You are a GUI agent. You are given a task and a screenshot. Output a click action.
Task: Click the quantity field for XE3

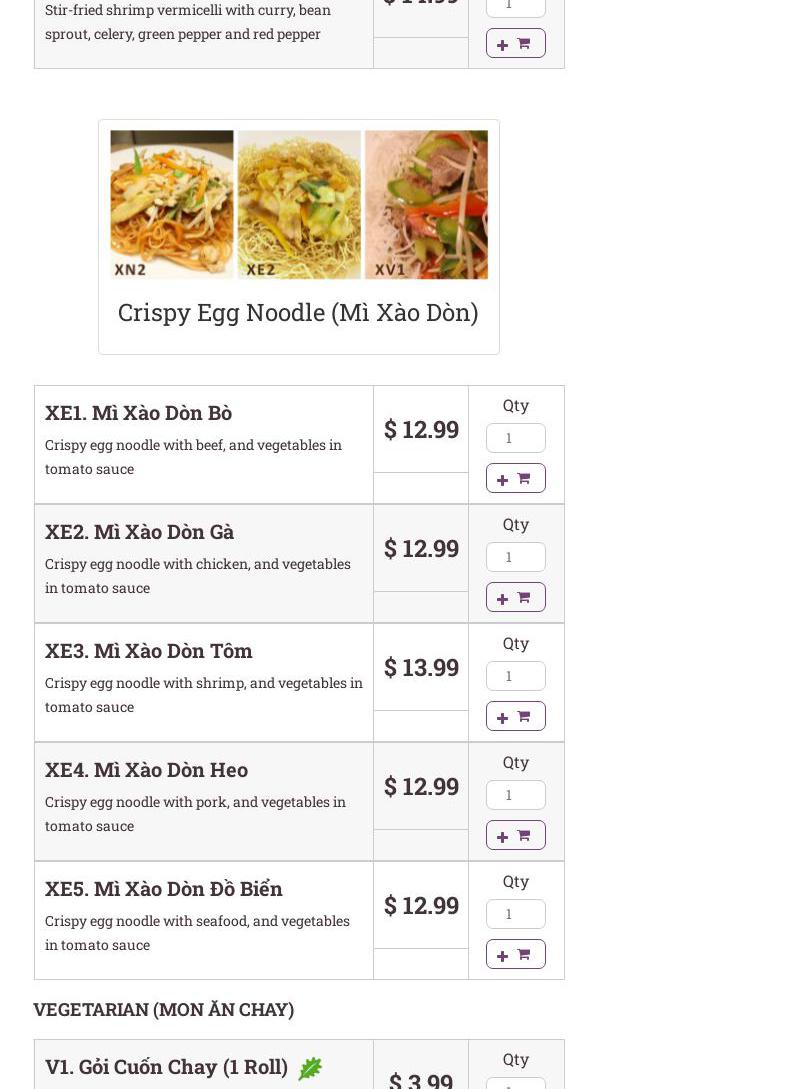point(515,676)
